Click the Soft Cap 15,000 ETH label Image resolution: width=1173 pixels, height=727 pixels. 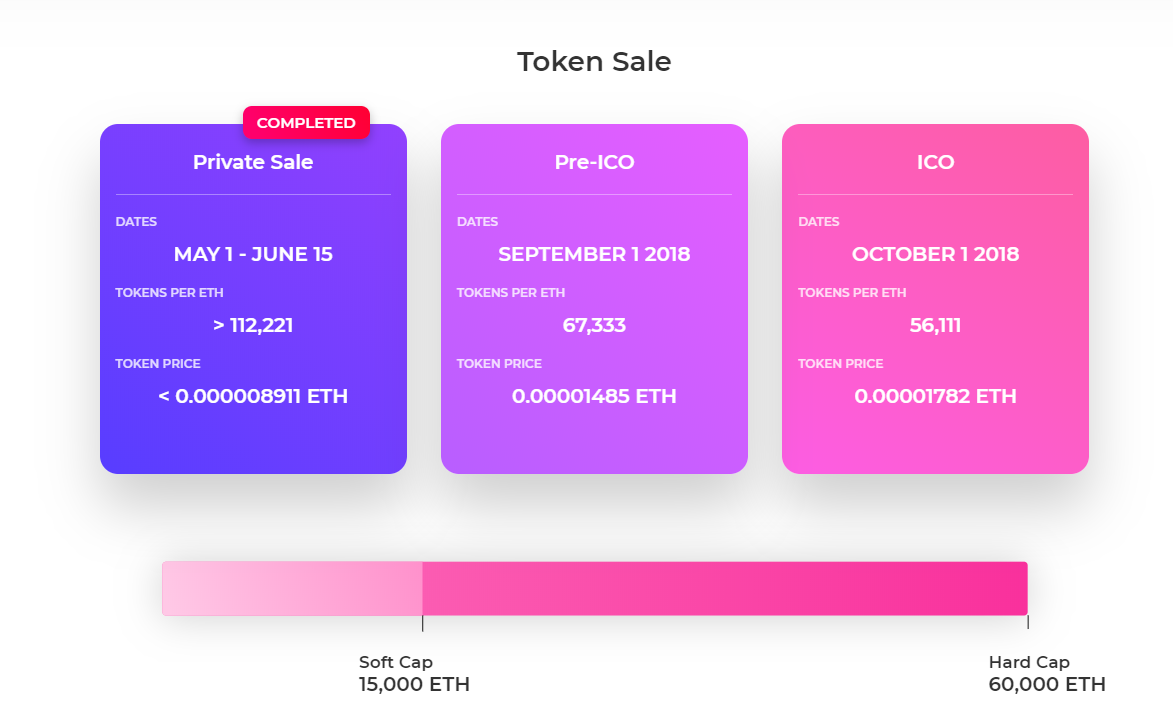[x=414, y=673]
